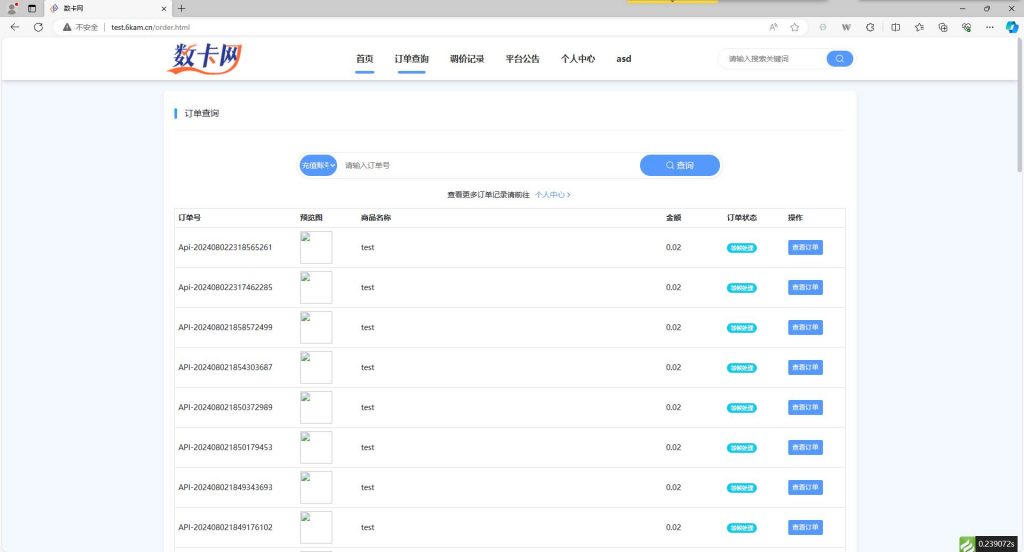View order API-202408021854303687

805,367
